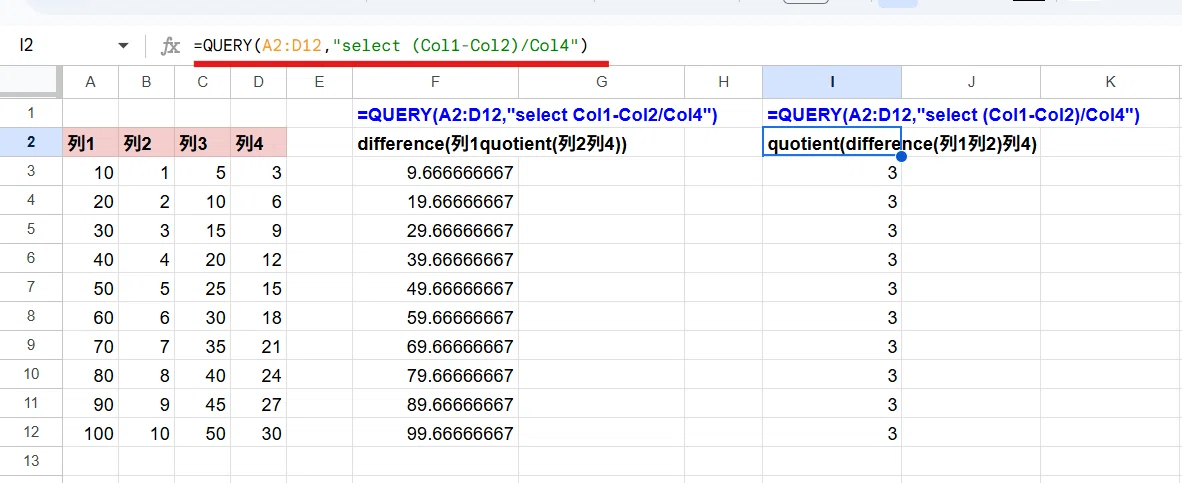Click cell D8 with value 18

click(259, 317)
